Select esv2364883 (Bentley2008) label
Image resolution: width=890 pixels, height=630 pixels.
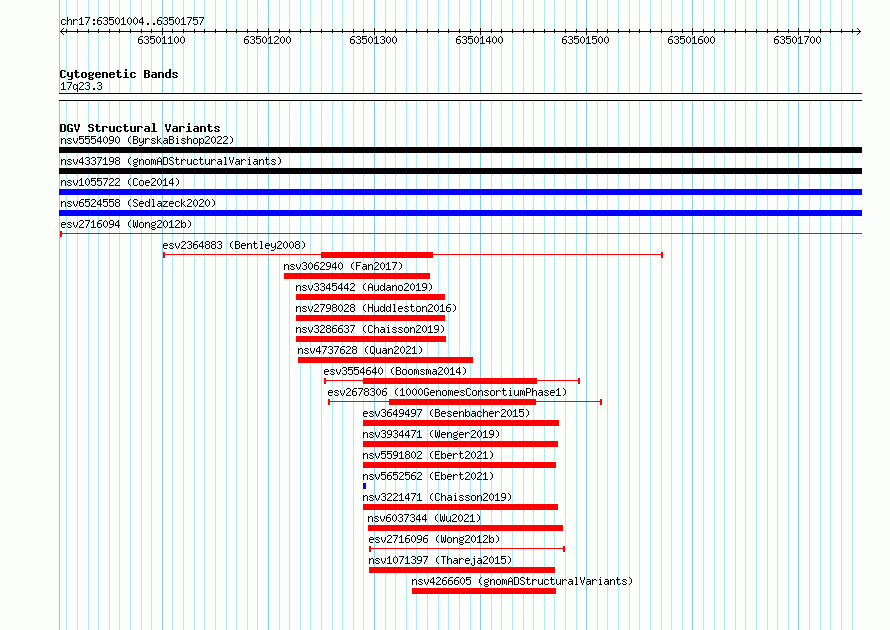pos(234,245)
